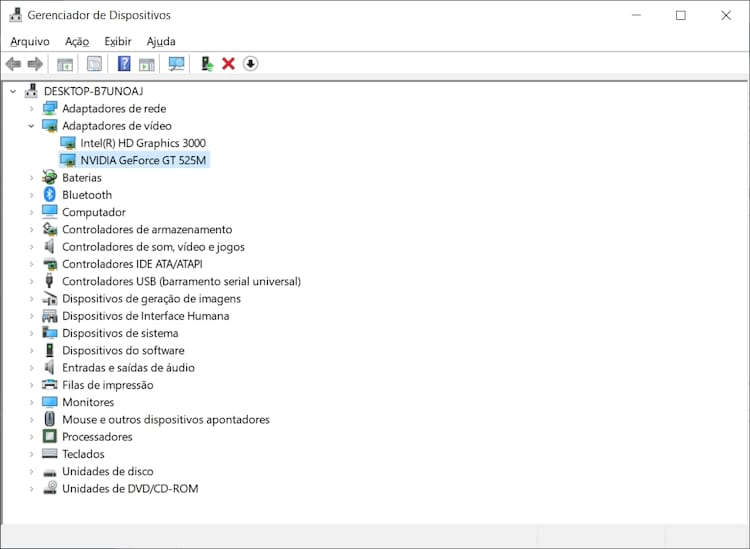Click the Controladores IDE ATA/ATAPI icon
This screenshot has width=750, height=549.
pyautogui.click(x=49, y=264)
